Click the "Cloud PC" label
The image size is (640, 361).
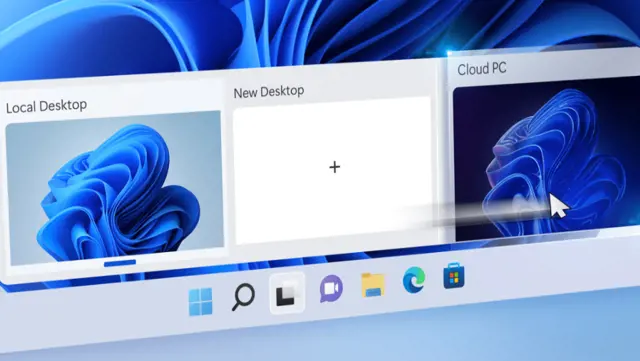coord(482,69)
